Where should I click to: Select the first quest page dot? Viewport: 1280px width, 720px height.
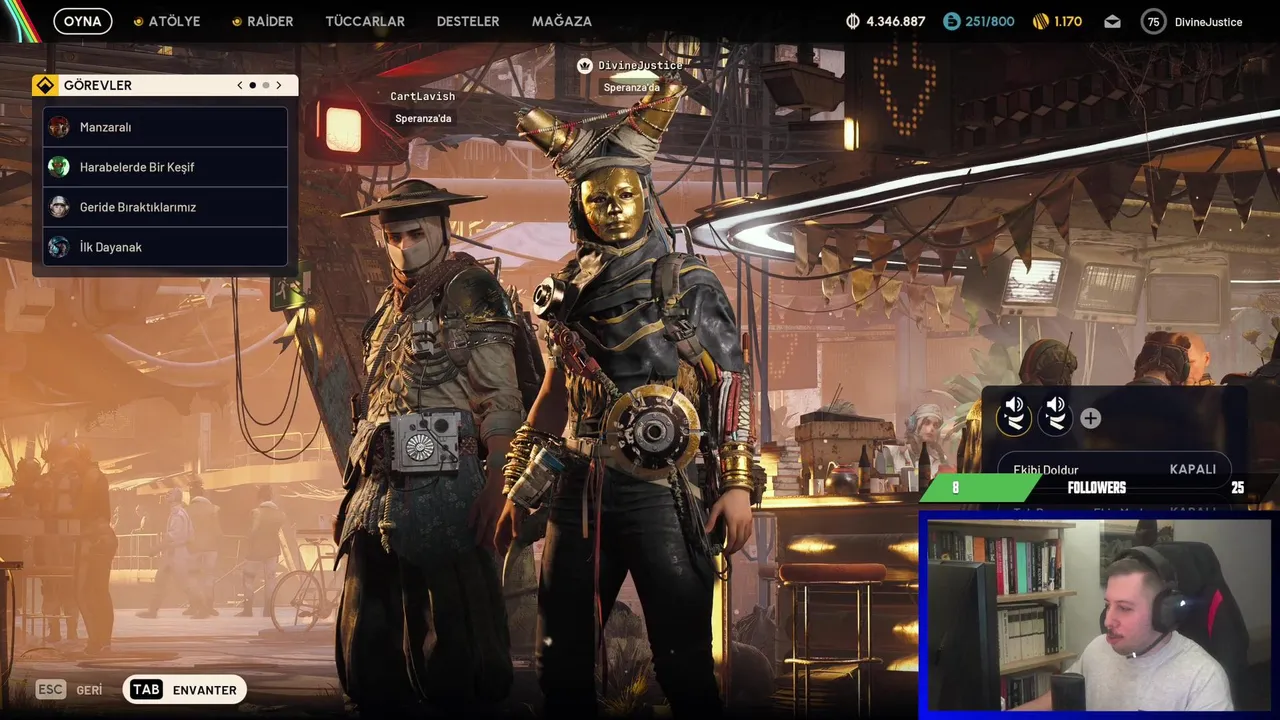click(253, 85)
